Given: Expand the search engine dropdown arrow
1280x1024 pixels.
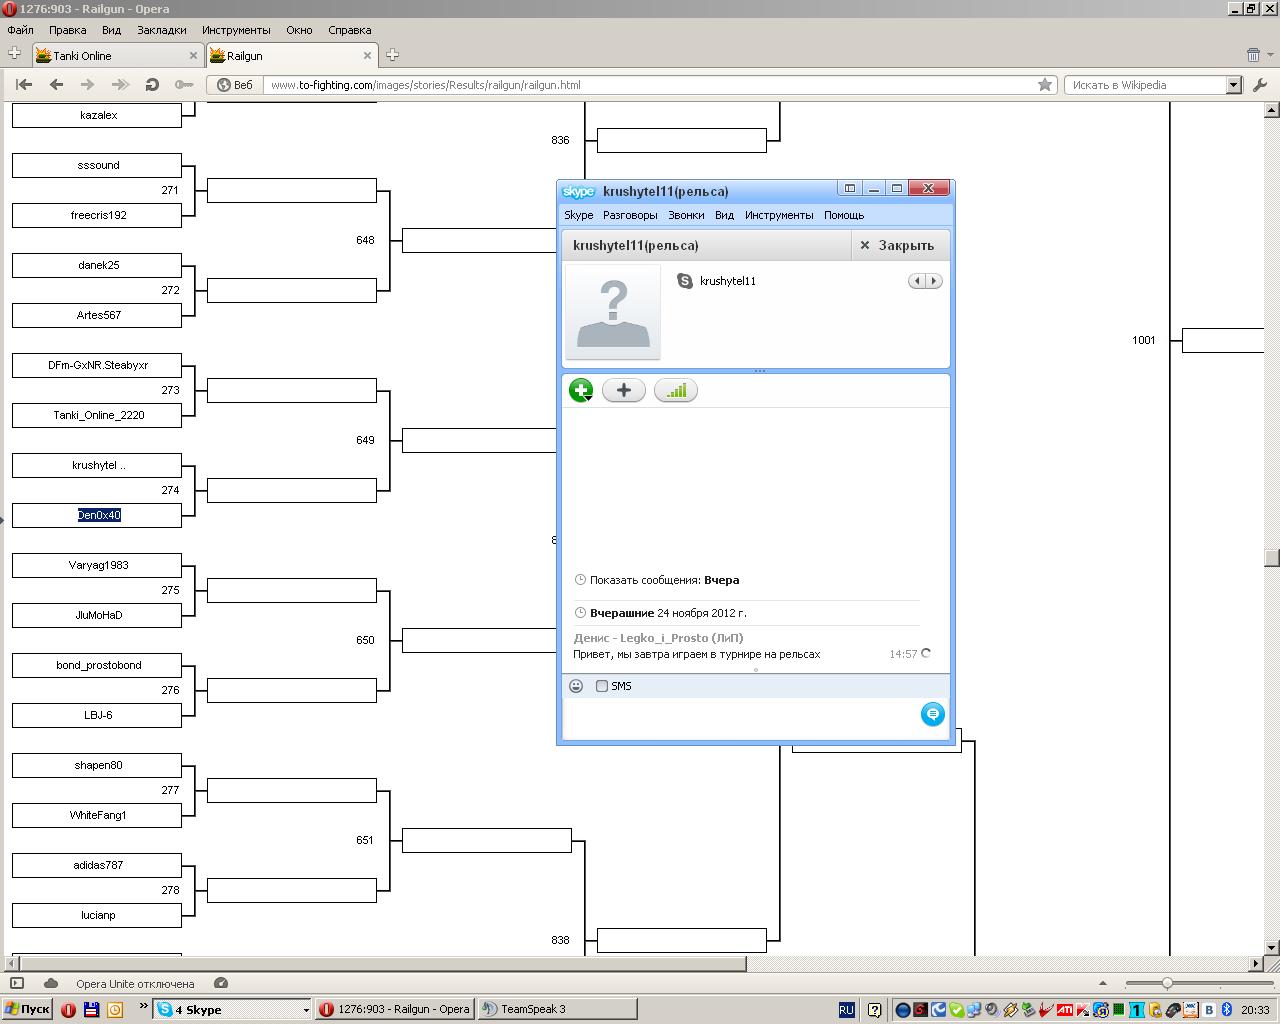Looking at the screenshot, I should [x=1234, y=85].
